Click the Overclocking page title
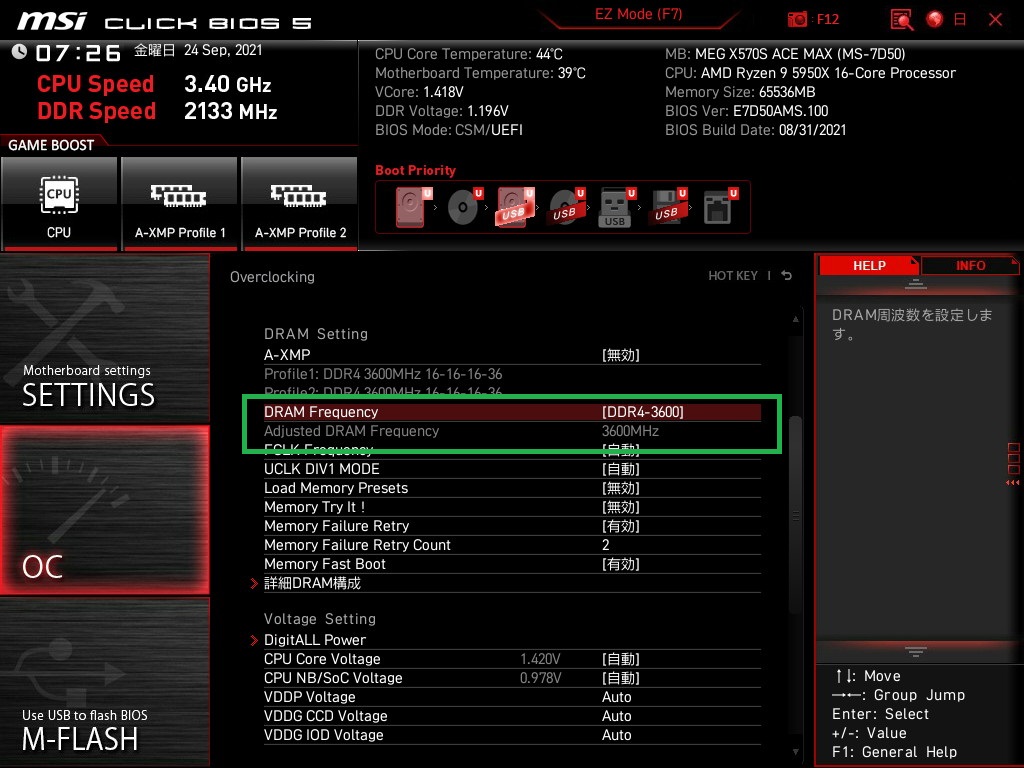 tap(272, 277)
